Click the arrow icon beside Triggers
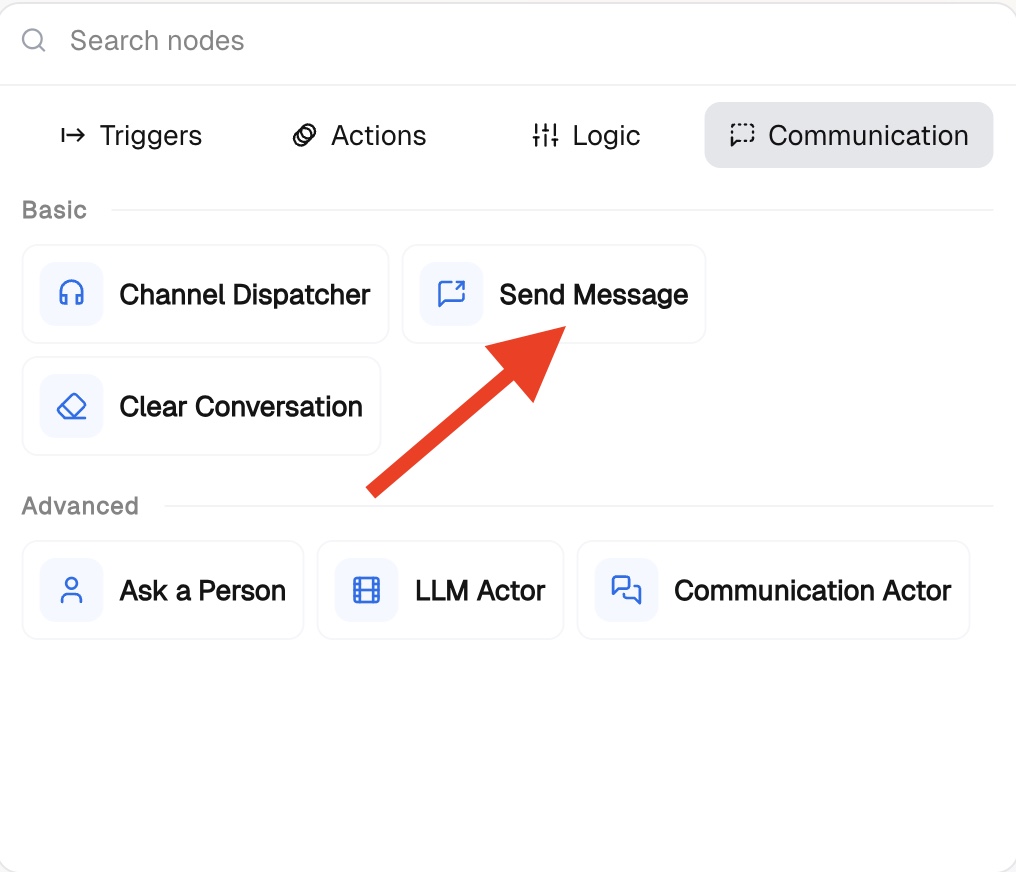 (73, 135)
